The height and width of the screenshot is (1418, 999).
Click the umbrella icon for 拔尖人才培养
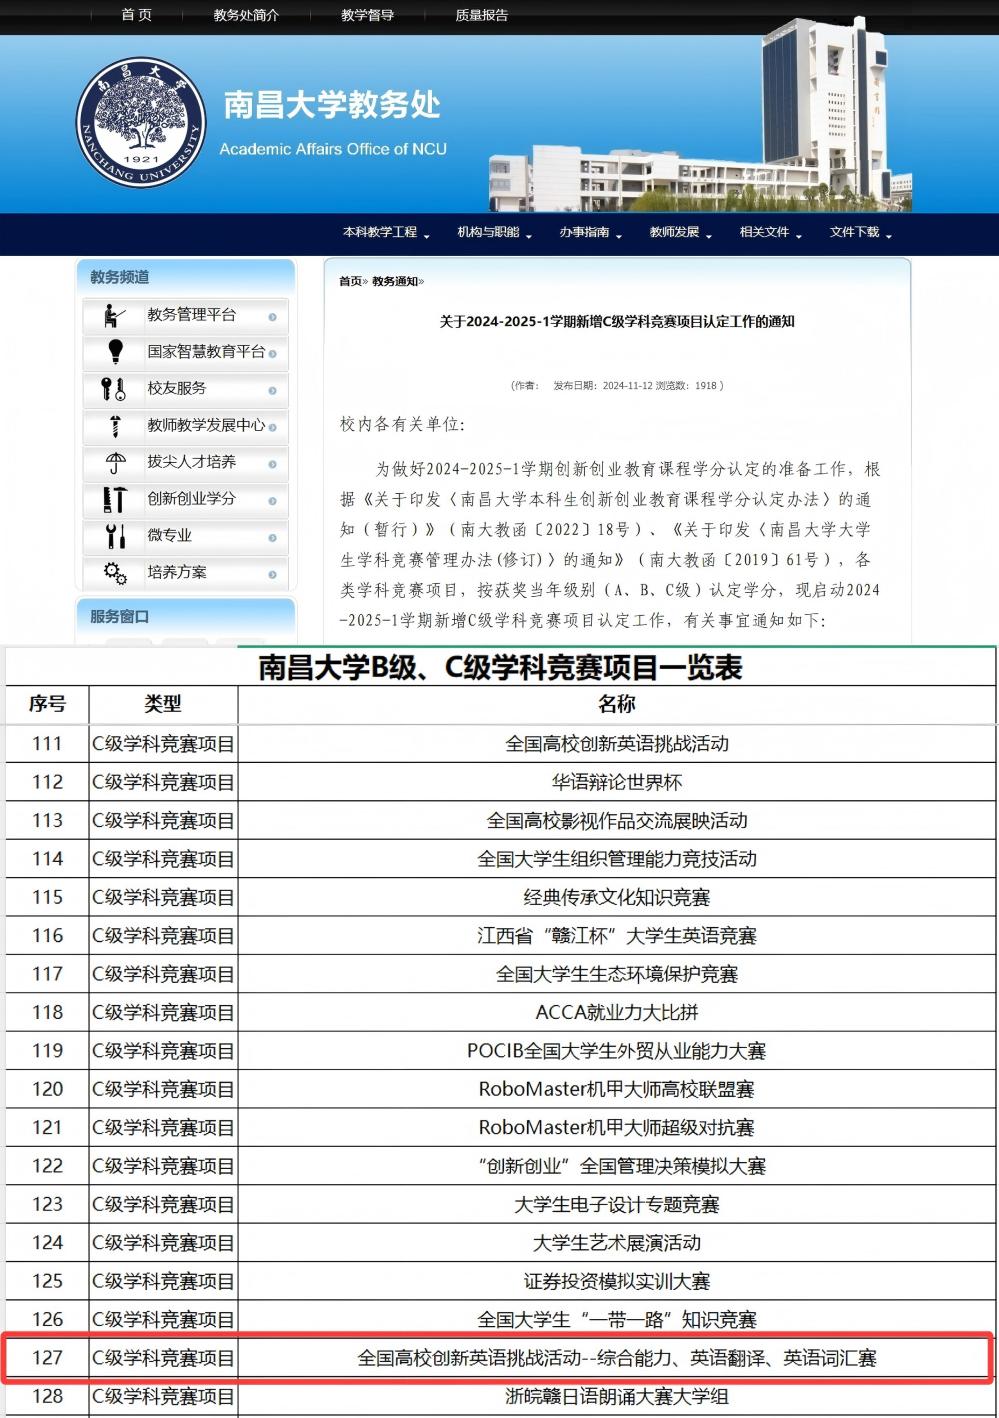coord(115,463)
